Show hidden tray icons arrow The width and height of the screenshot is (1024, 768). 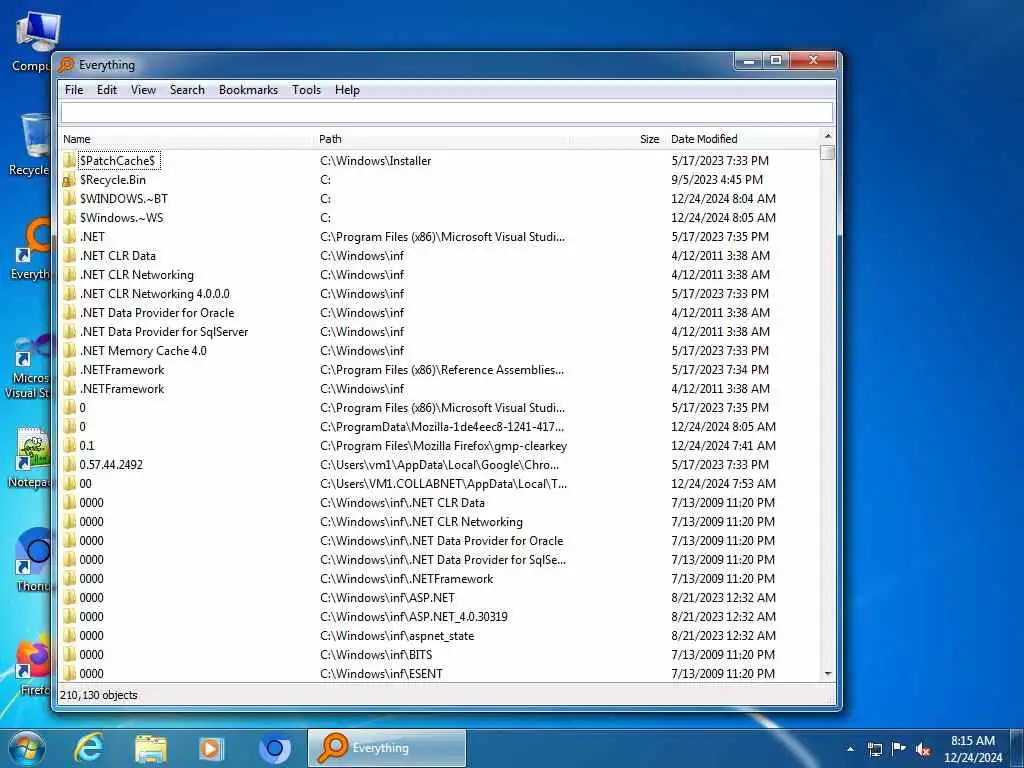(850, 748)
